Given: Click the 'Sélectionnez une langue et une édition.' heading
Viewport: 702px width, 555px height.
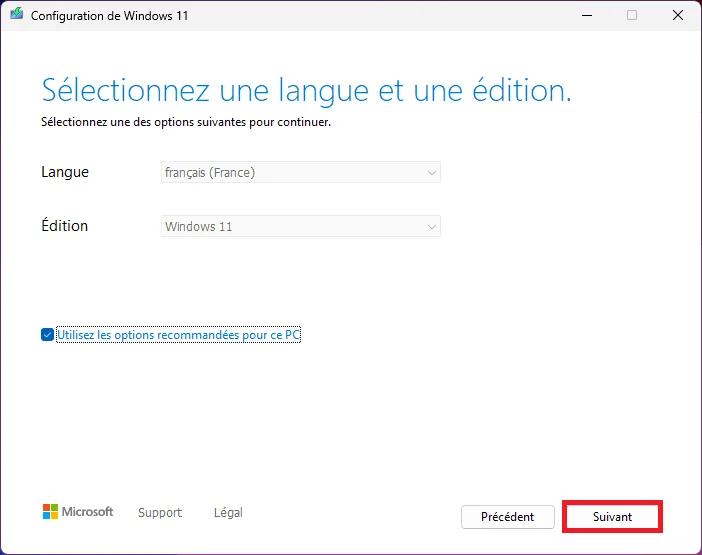Looking at the screenshot, I should click(306, 90).
